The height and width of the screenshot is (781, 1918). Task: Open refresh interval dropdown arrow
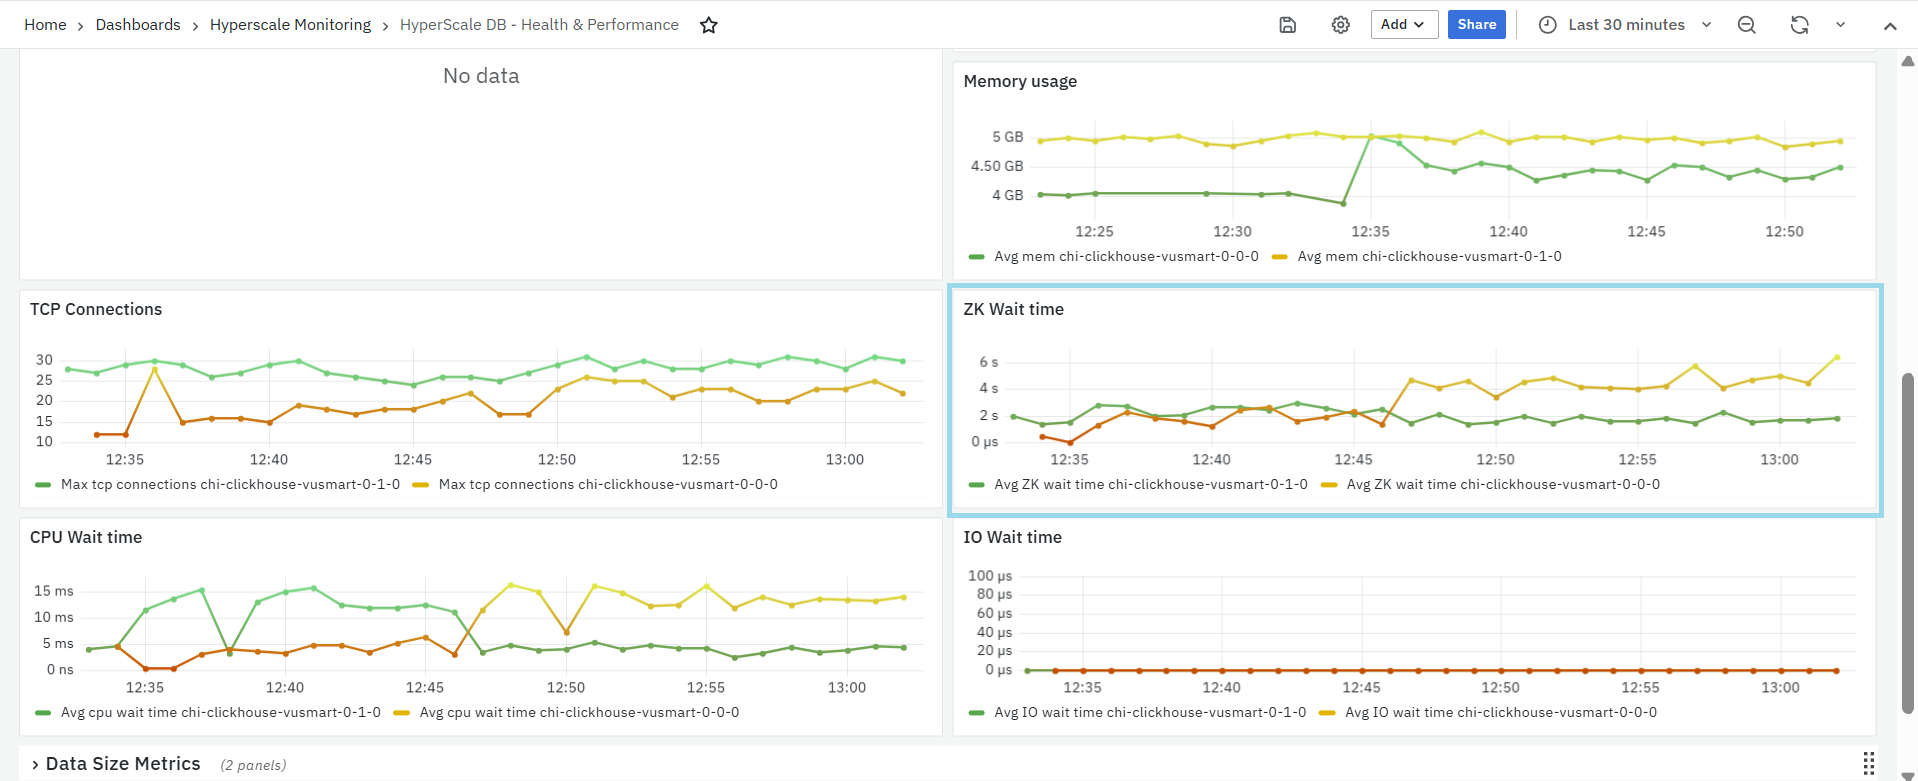(x=1840, y=25)
